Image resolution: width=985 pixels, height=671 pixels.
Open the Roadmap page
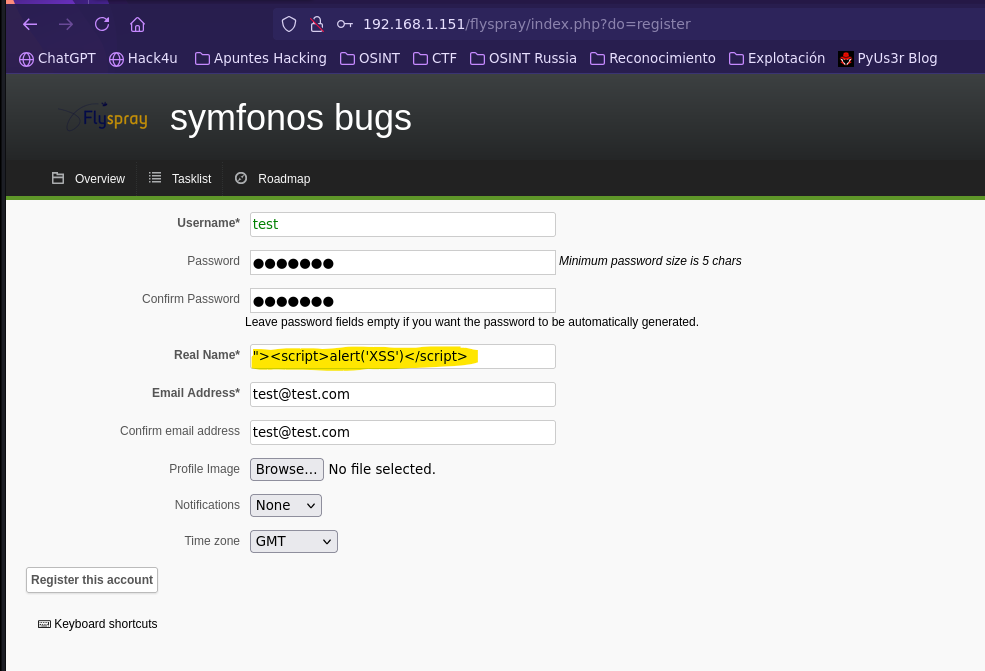272,178
